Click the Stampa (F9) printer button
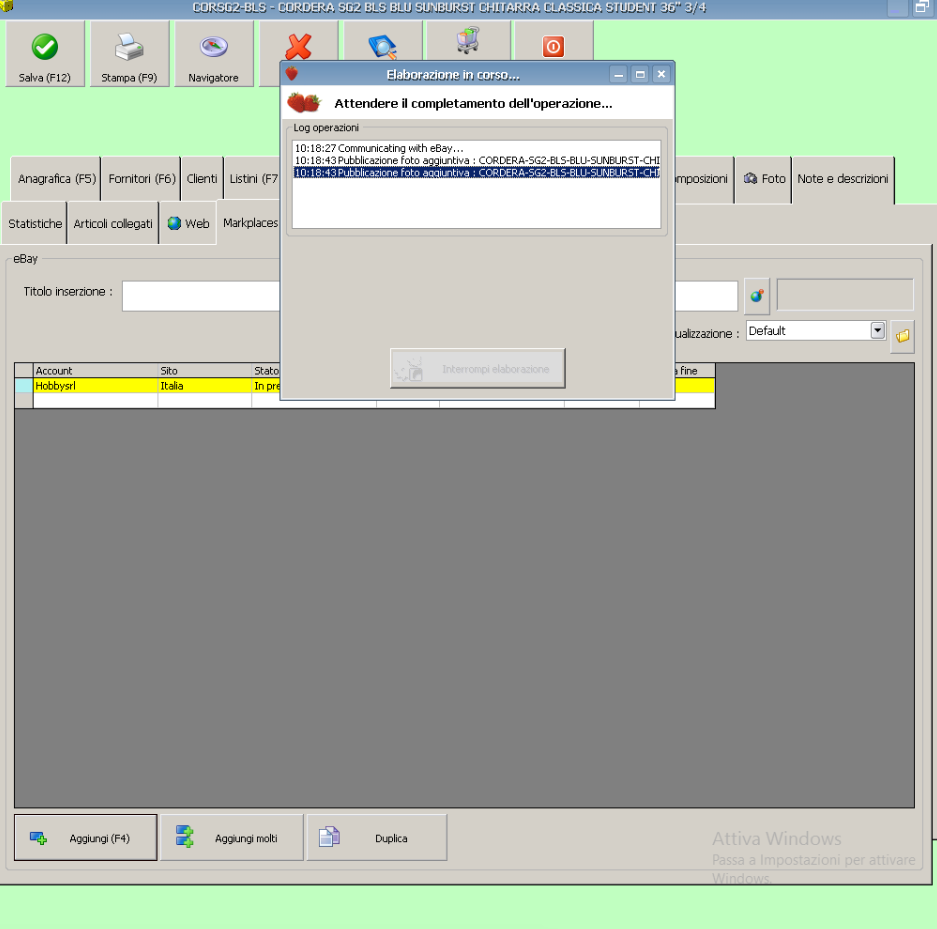 pos(129,54)
